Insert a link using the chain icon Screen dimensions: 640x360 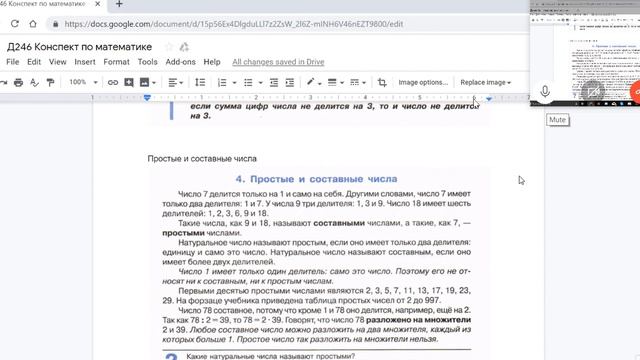[113, 82]
